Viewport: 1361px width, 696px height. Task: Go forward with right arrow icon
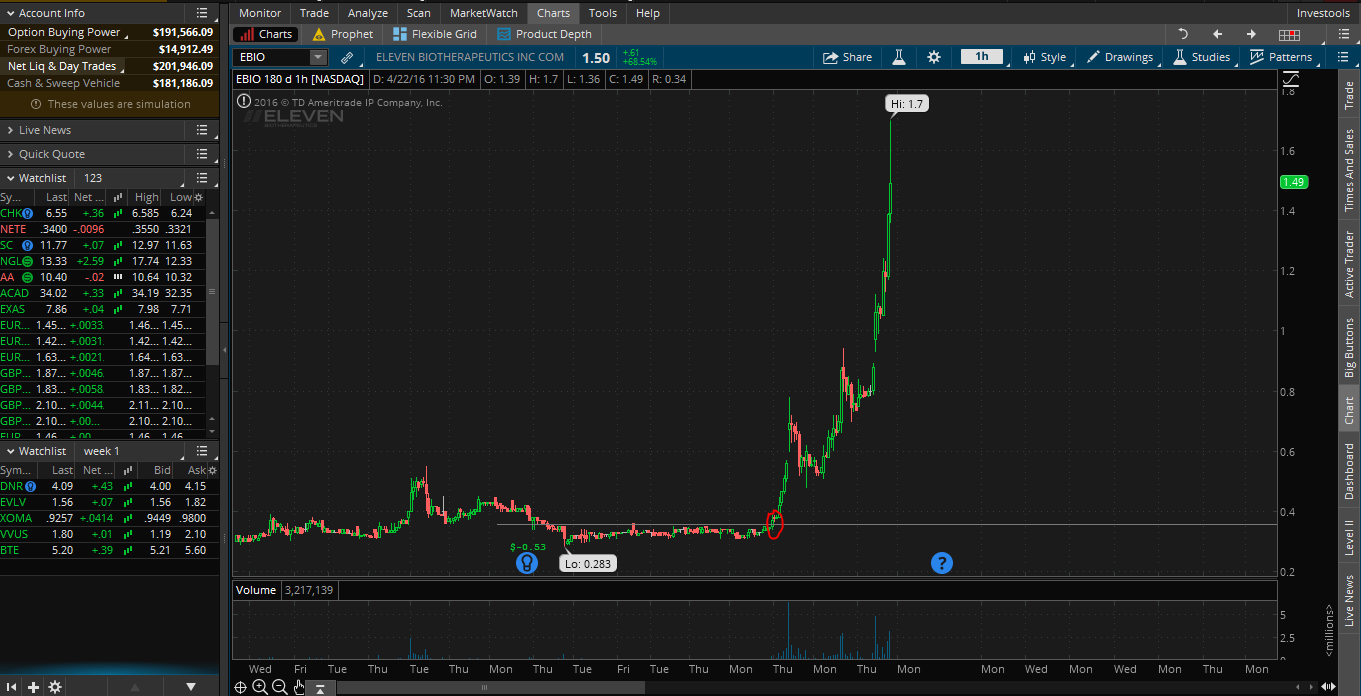[x=1251, y=34]
